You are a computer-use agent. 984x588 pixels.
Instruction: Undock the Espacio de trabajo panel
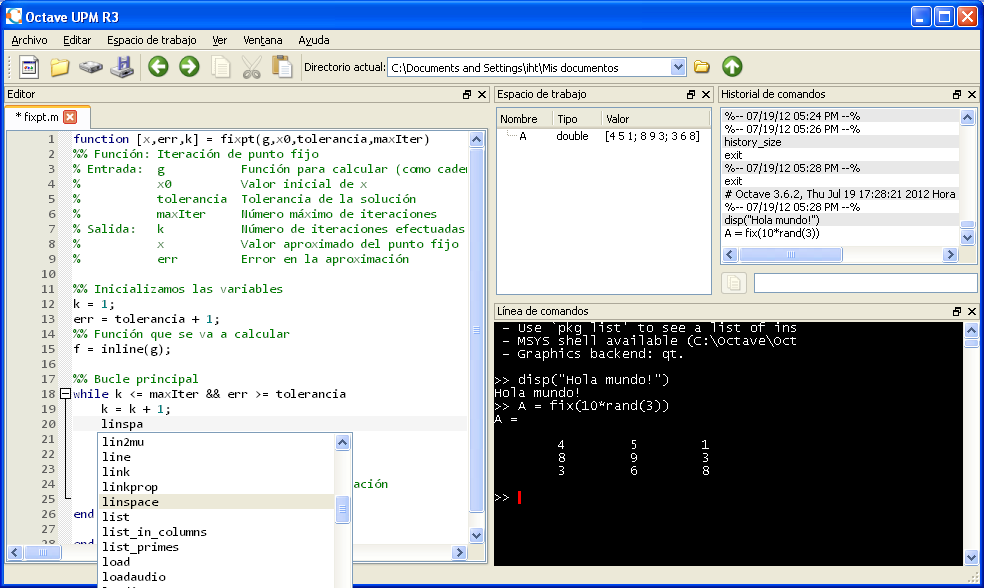(691, 94)
